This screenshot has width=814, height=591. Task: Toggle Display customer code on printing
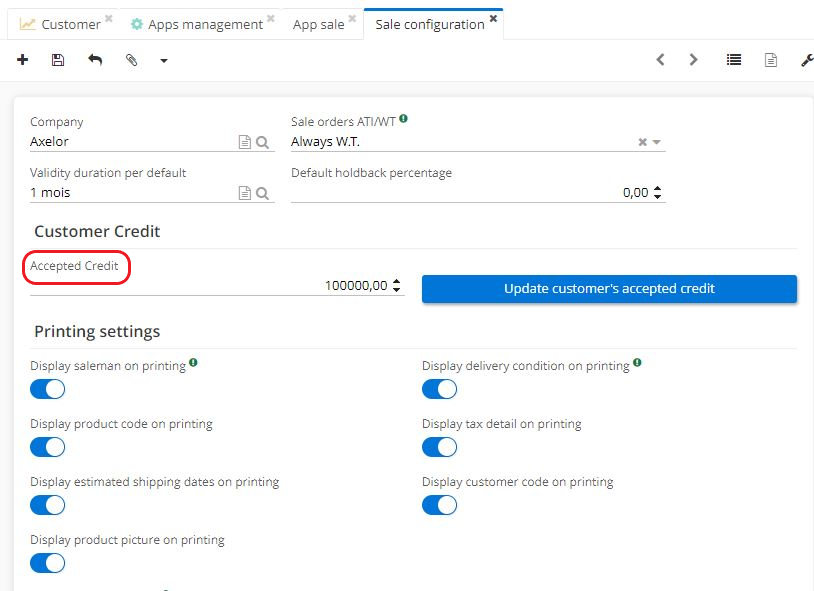coord(440,505)
